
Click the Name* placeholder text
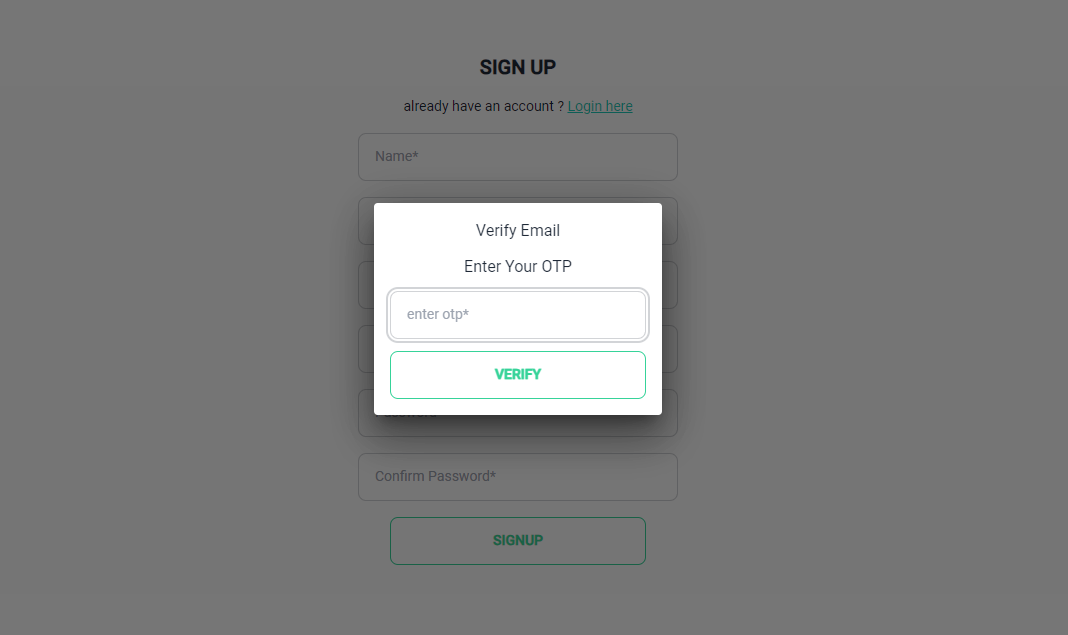[x=396, y=156]
